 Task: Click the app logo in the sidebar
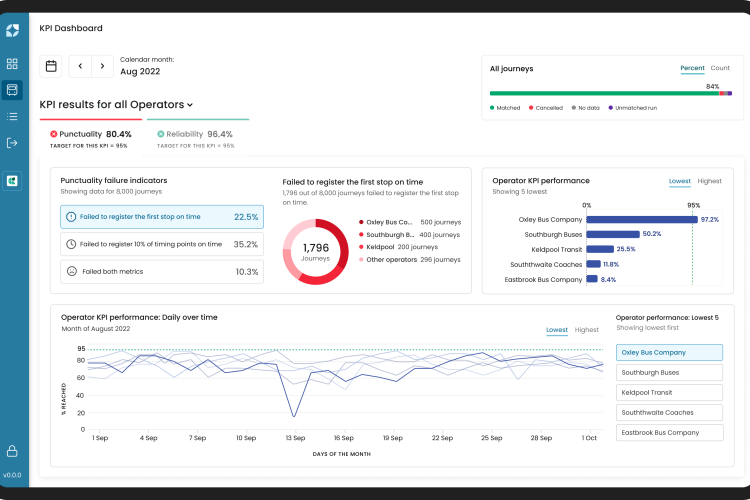click(12, 31)
